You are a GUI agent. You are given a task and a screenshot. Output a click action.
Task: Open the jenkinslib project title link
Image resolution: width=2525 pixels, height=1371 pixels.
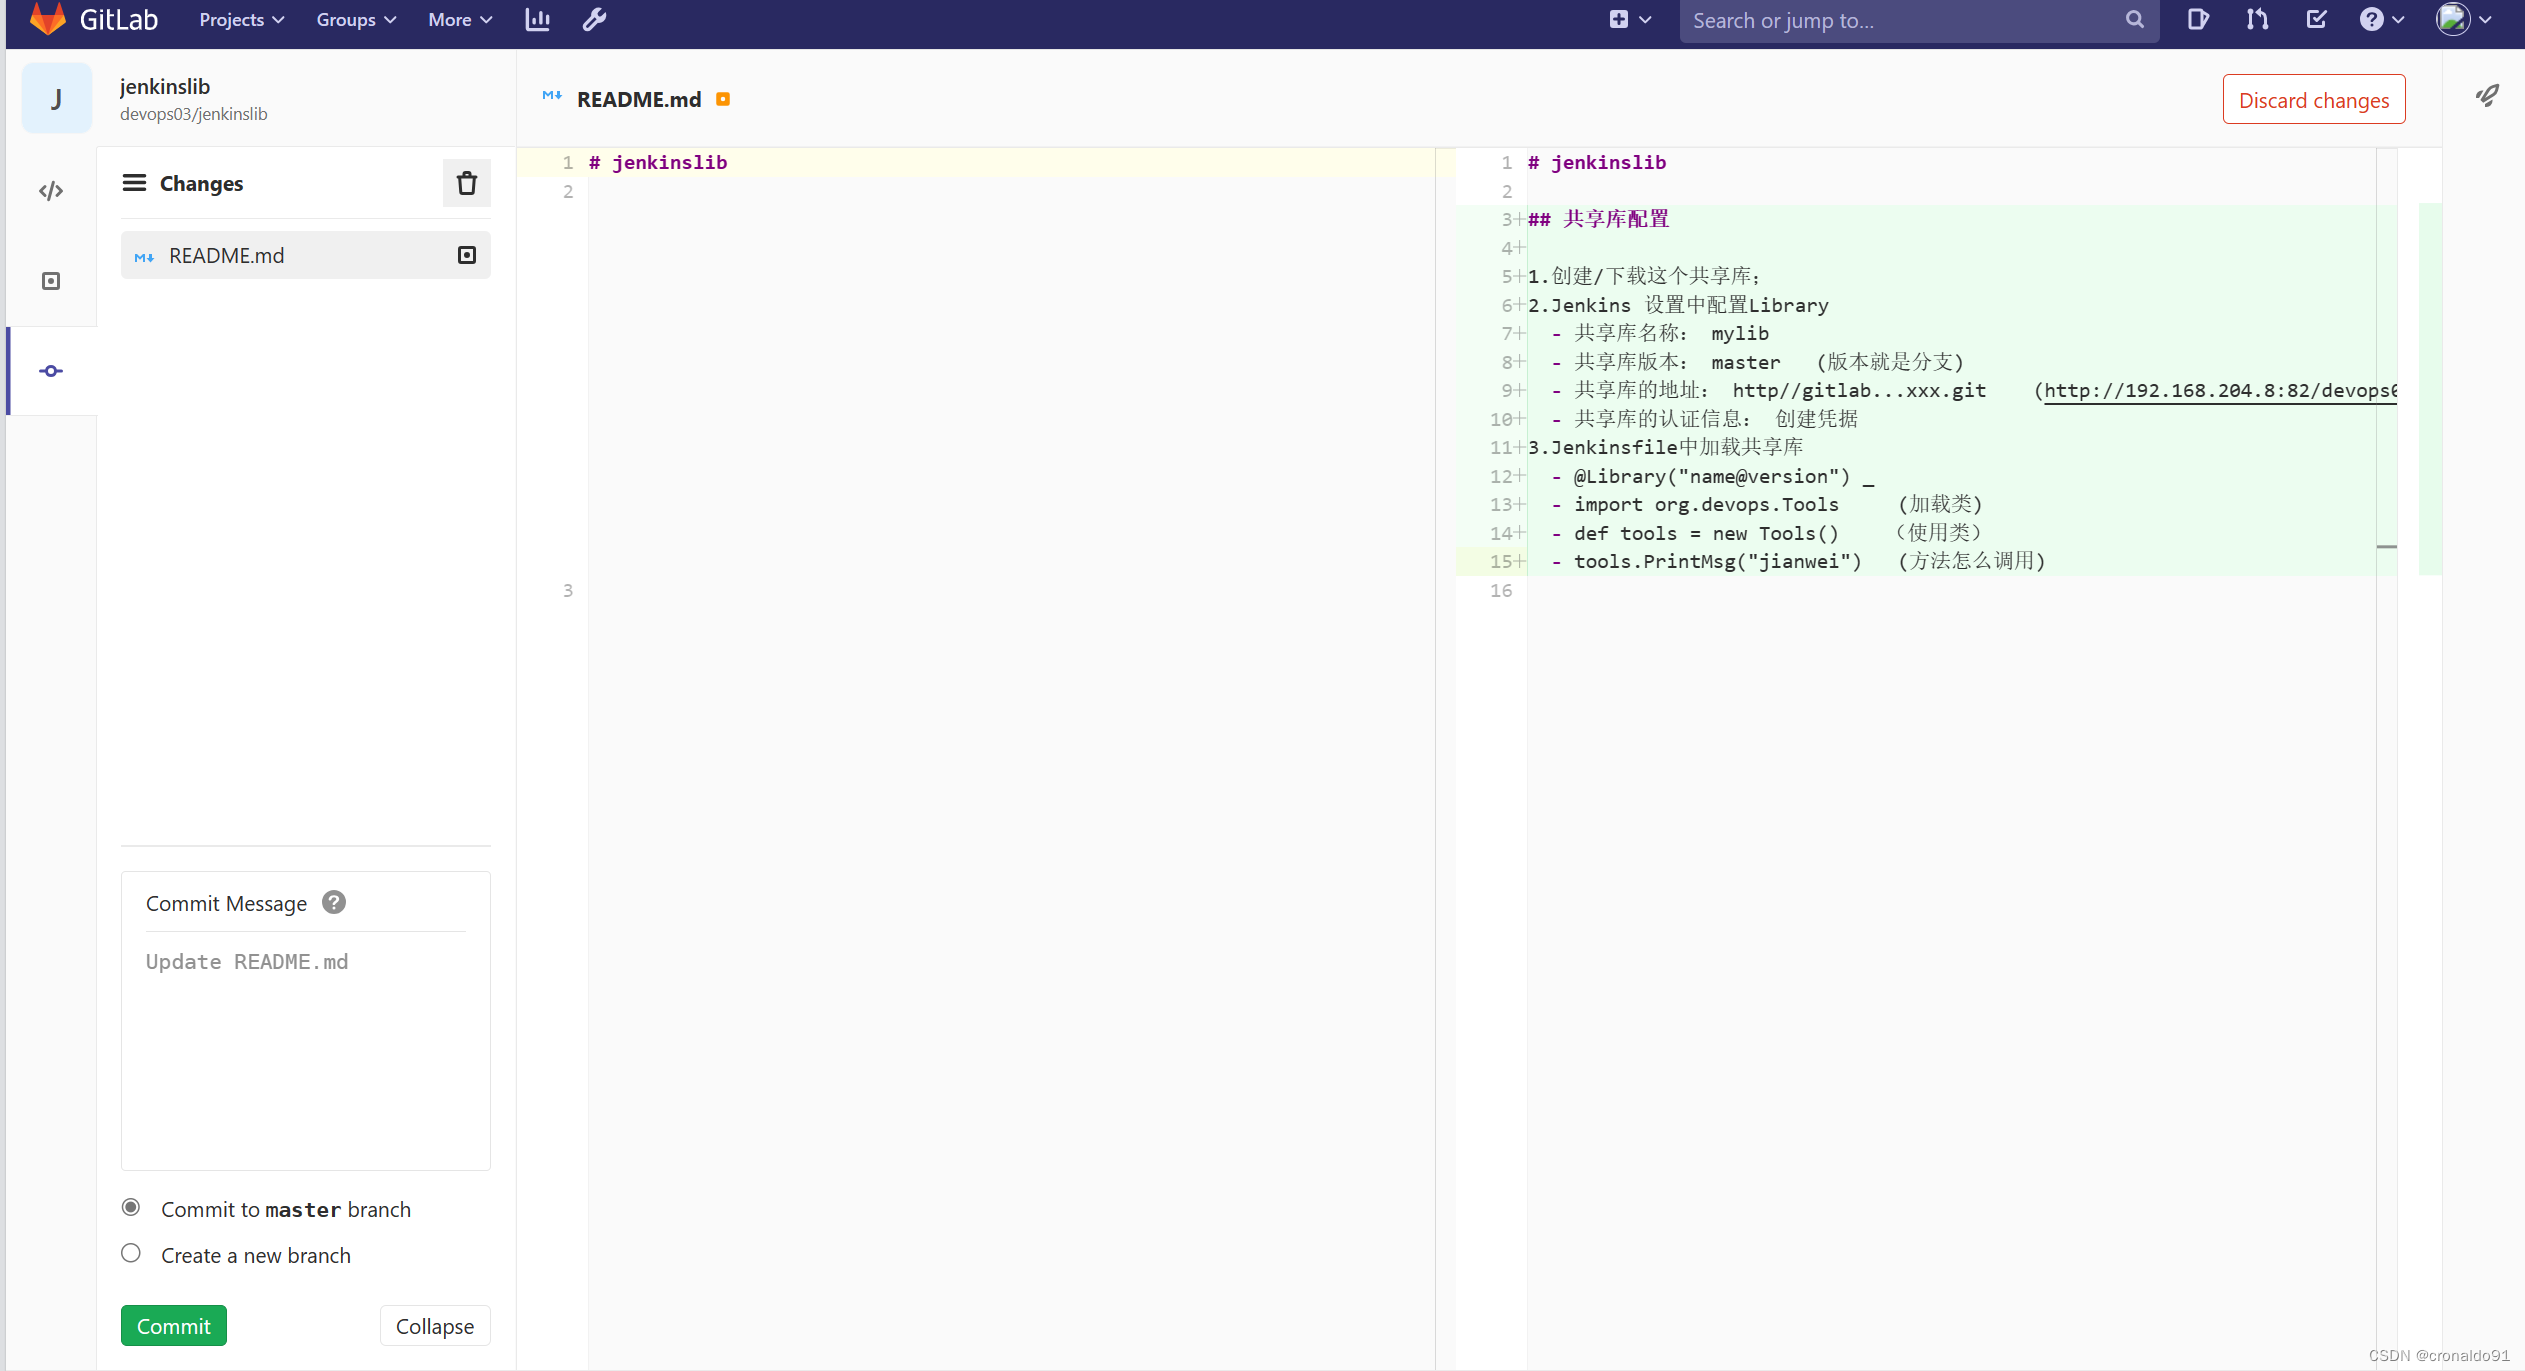click(x=165, y=87)
